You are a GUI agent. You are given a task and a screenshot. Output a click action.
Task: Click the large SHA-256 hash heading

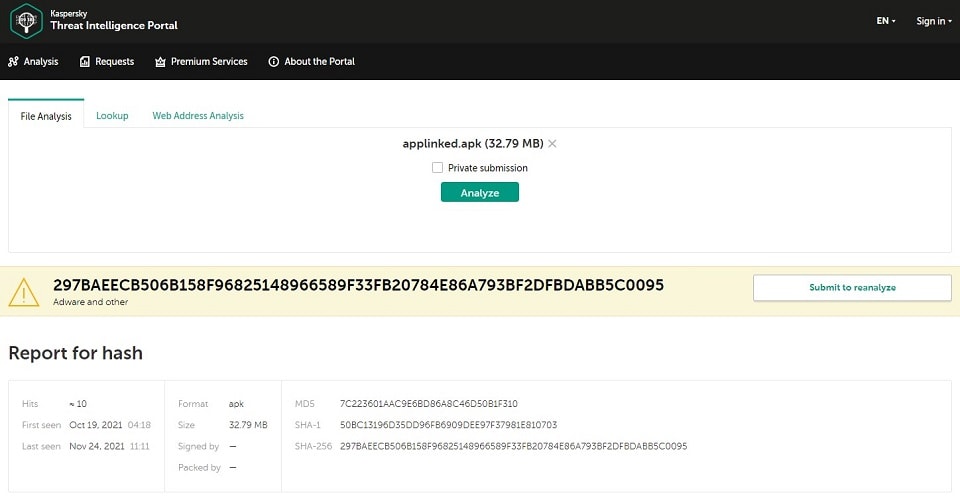(358, 285)
